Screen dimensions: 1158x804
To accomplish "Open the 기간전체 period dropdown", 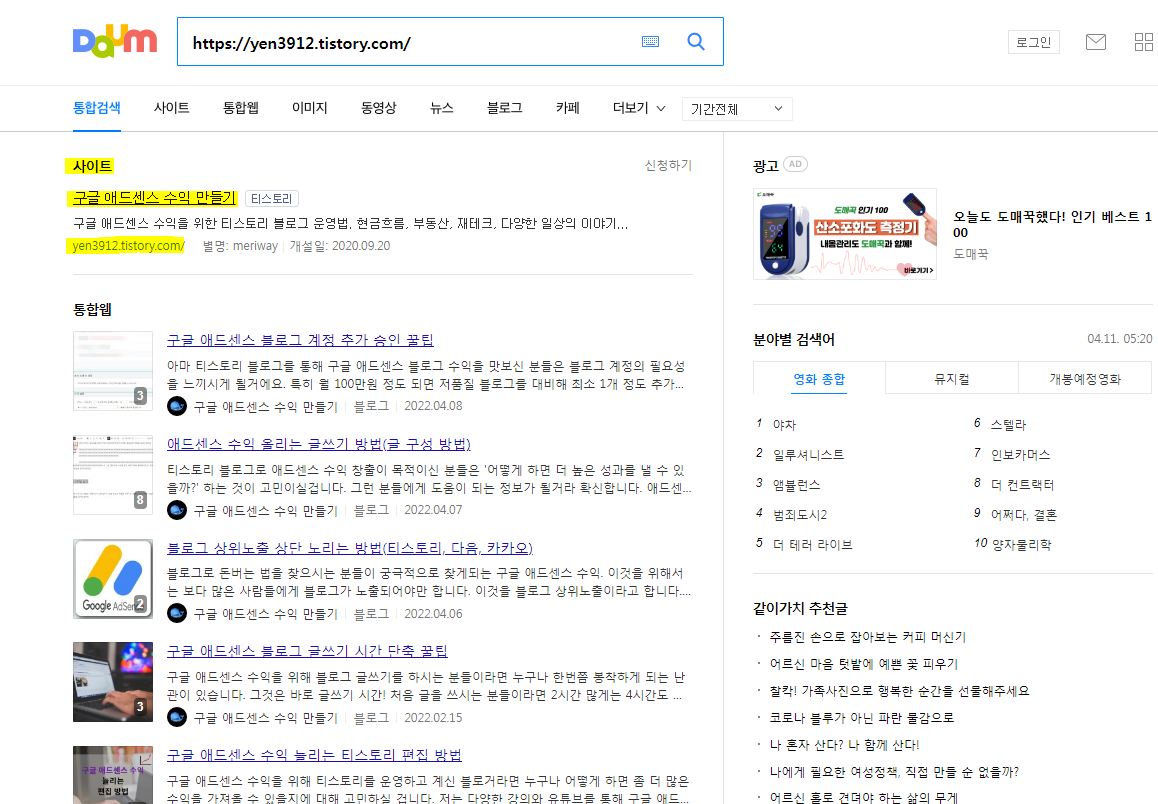I will click(737, 109).
